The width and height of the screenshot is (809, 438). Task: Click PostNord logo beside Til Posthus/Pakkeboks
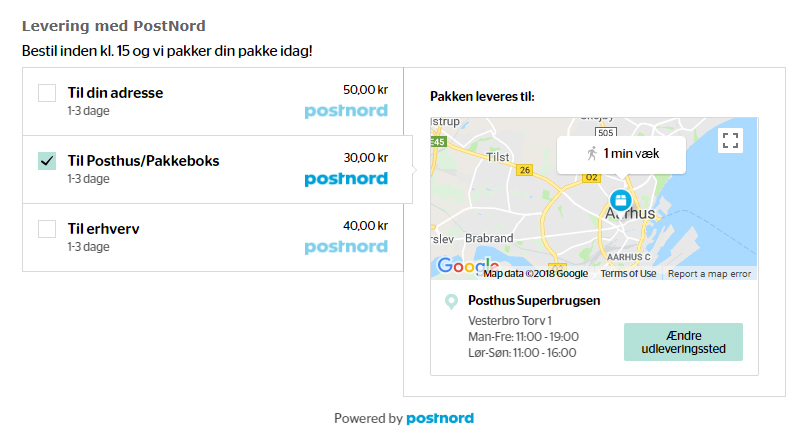346,179
